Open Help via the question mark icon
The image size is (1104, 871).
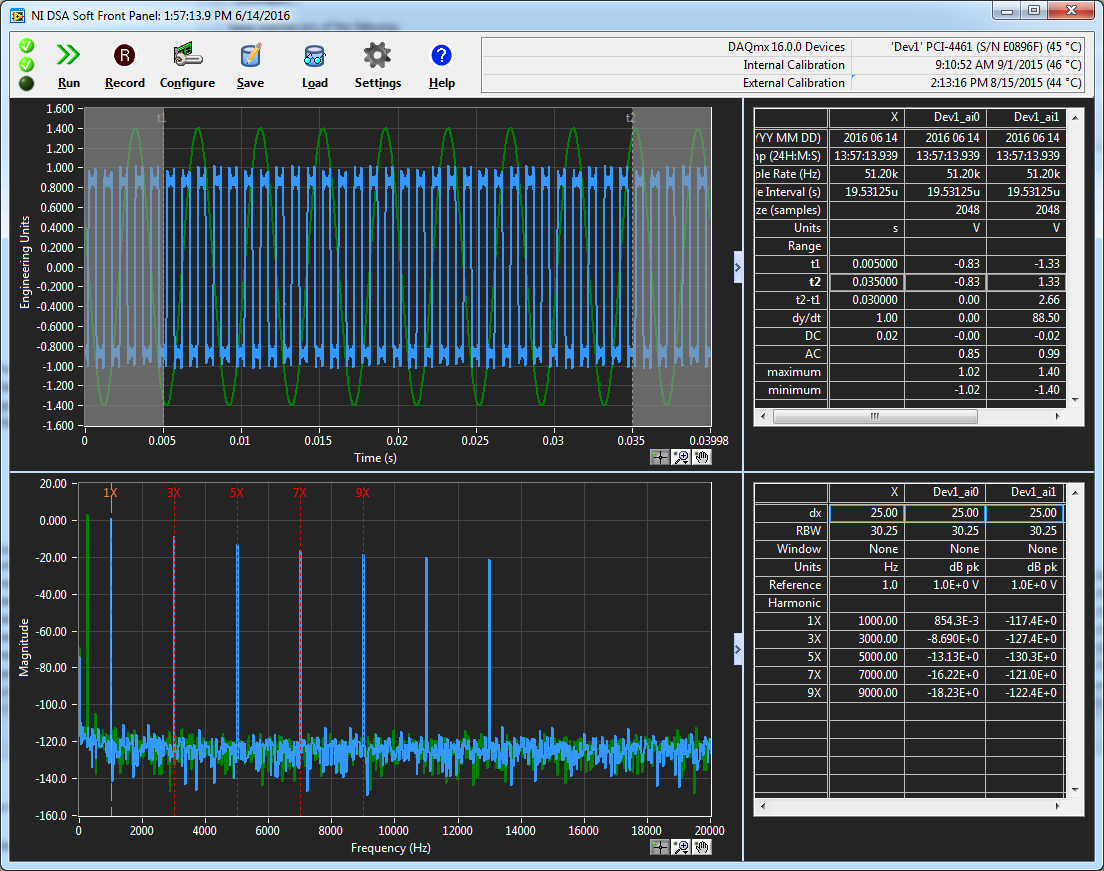pos(441,56)
